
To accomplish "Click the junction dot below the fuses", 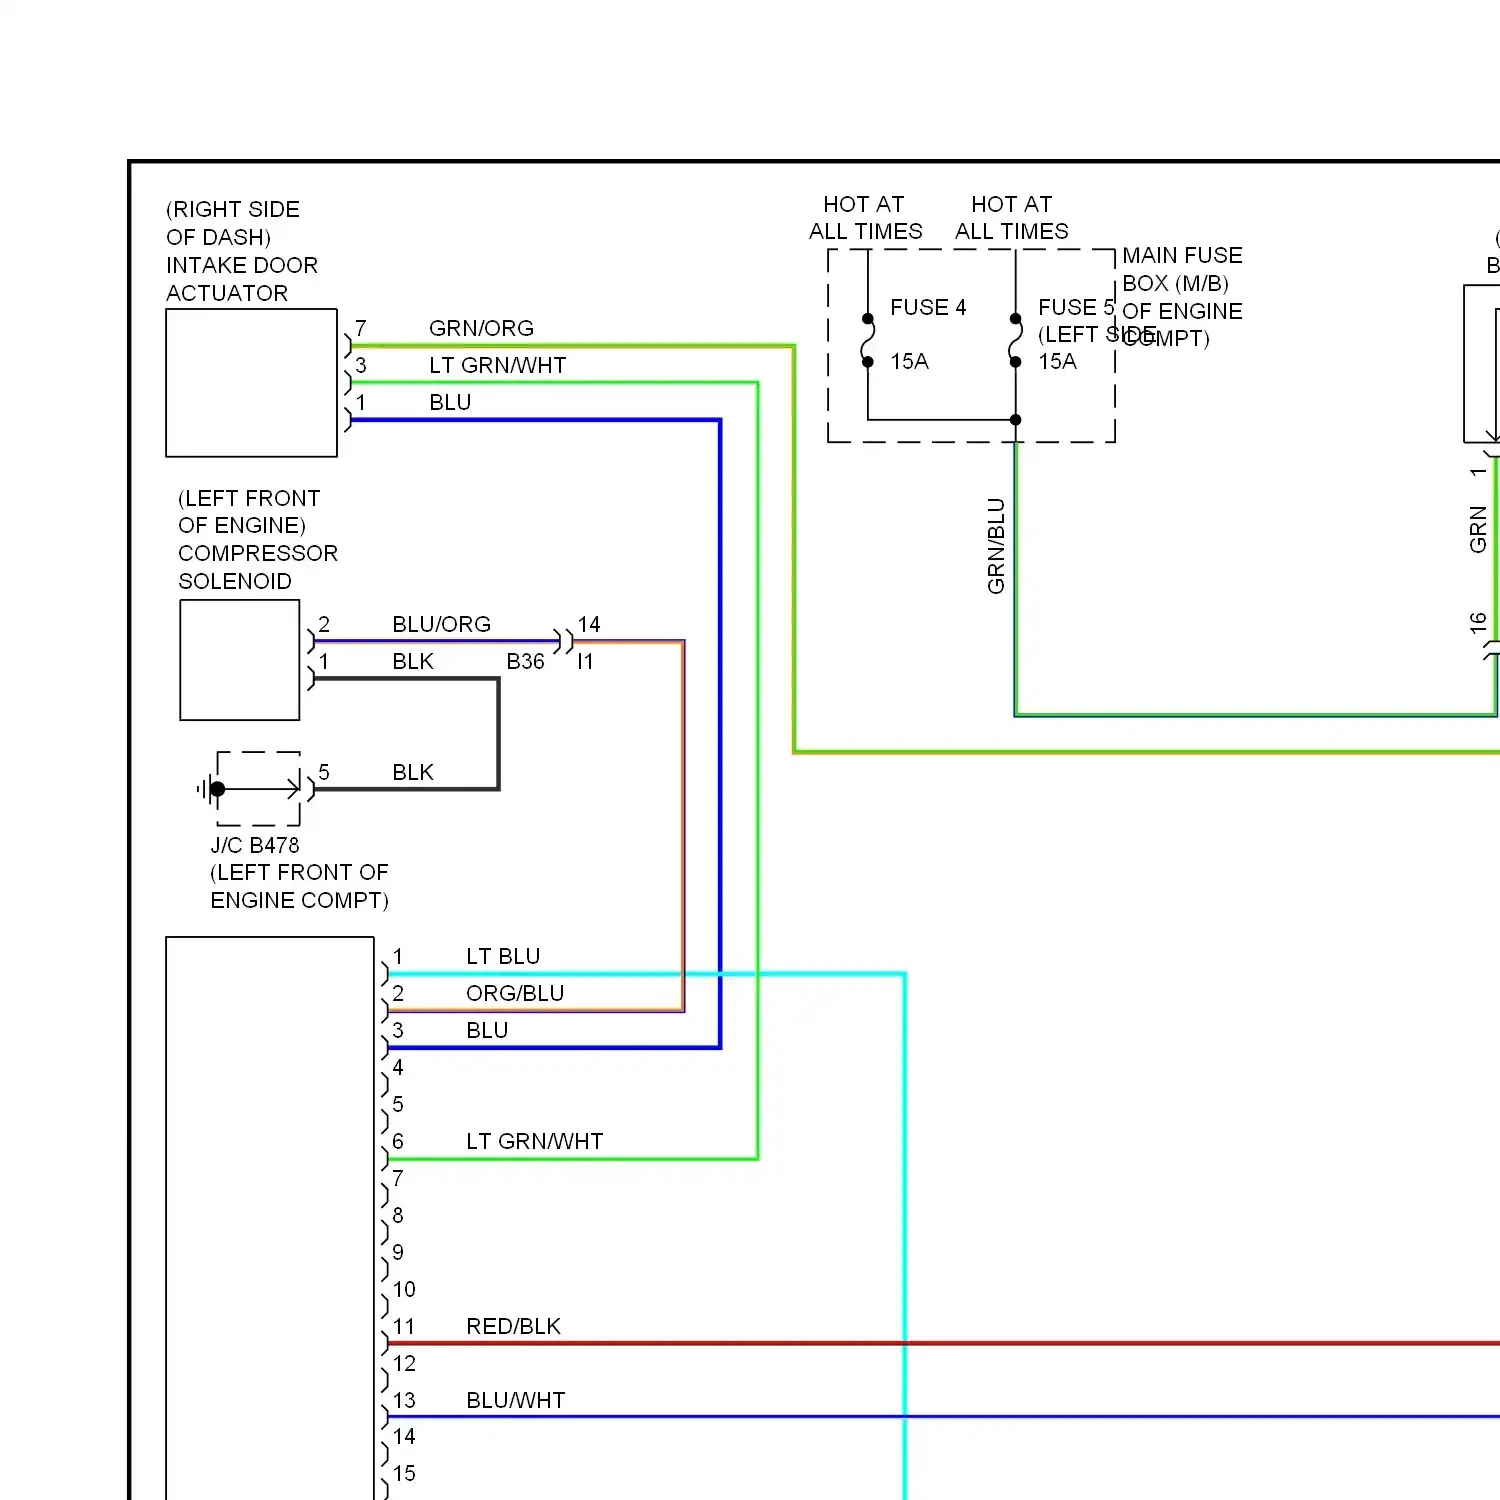I will (1016, 420).
